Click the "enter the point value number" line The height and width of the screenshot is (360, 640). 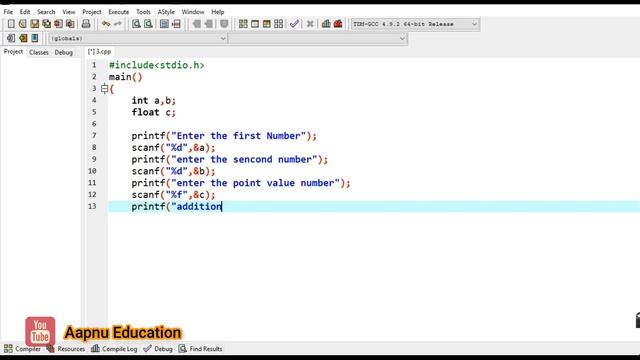(x=241, y=183)
